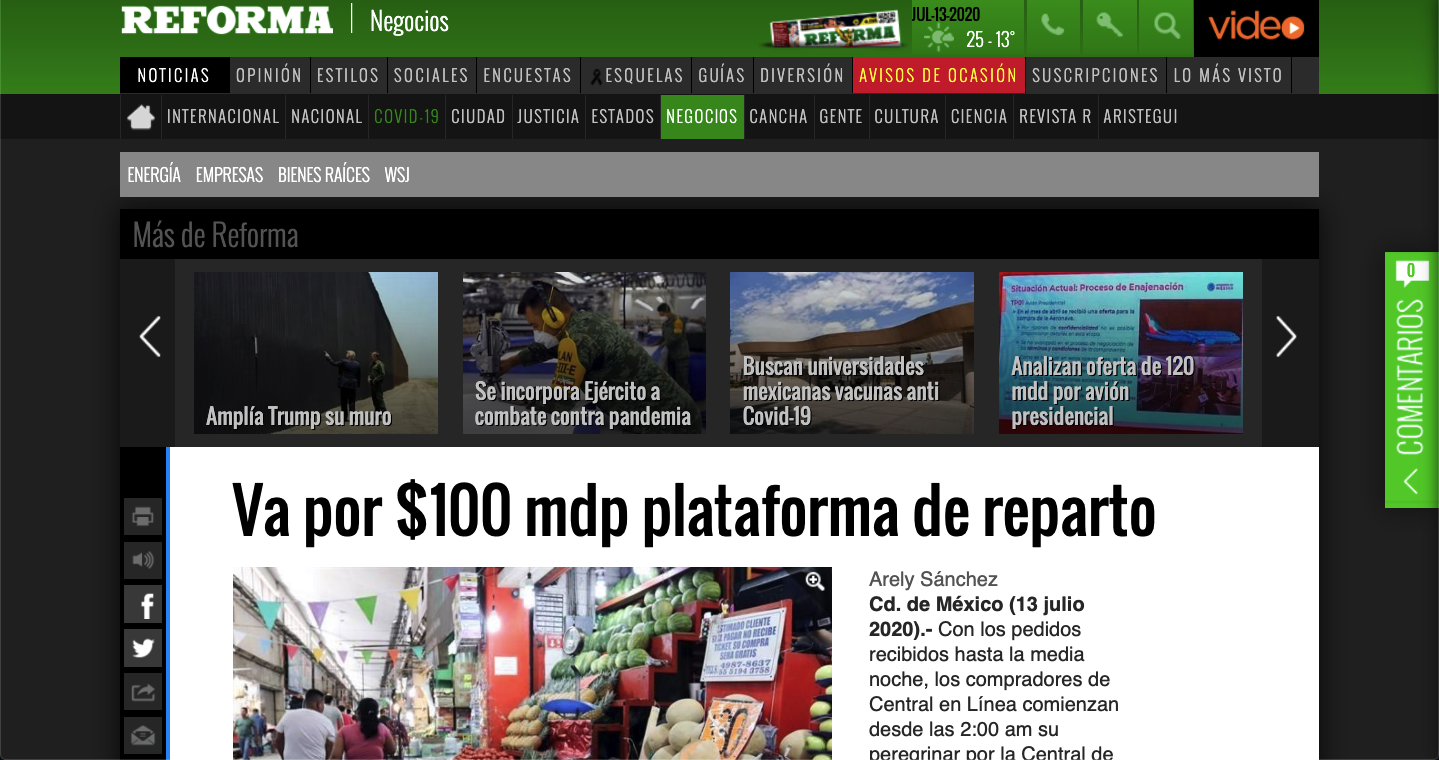Select the listen/audio icon in the sidebar
1439x760 pixels.
click(x=142, y=560)
